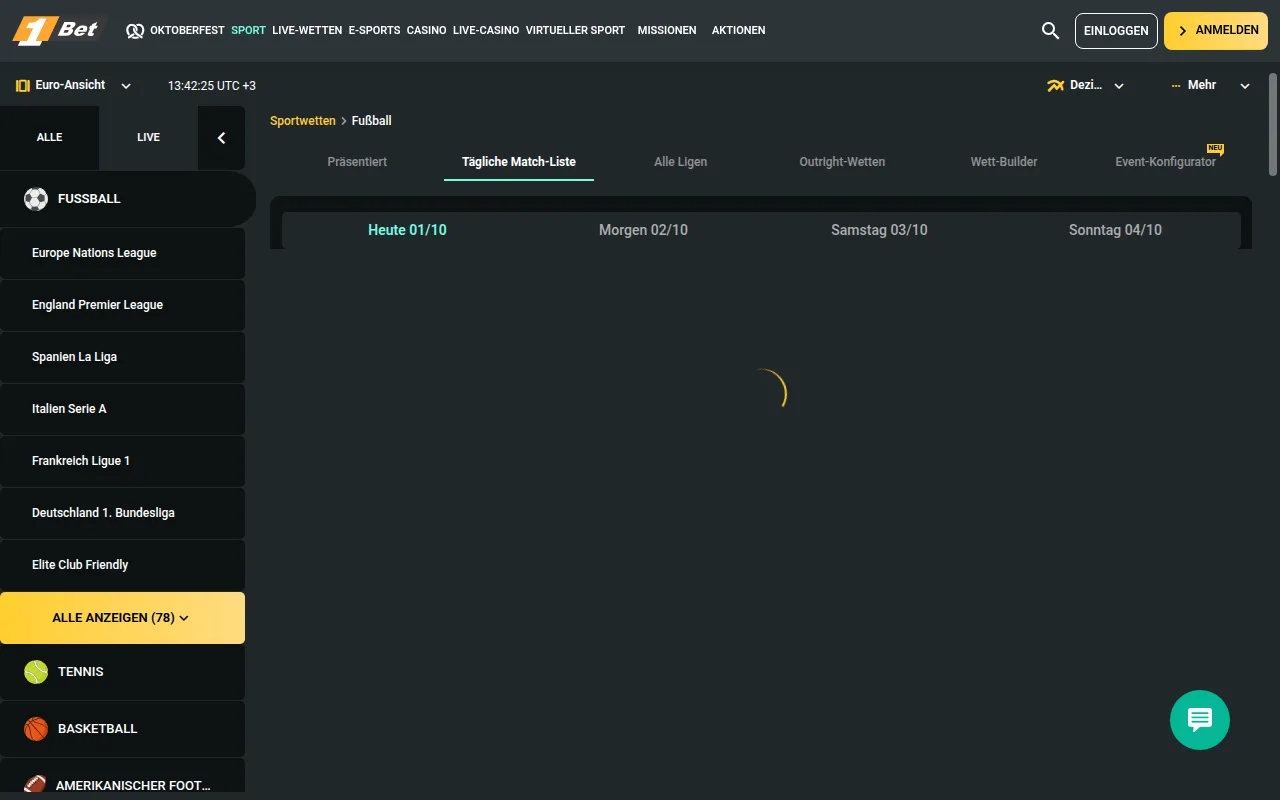The height and width of the screenshot is (800, 1280).
Task: Click the Euro-Ansicht layout icon
Action: [23, 86]
